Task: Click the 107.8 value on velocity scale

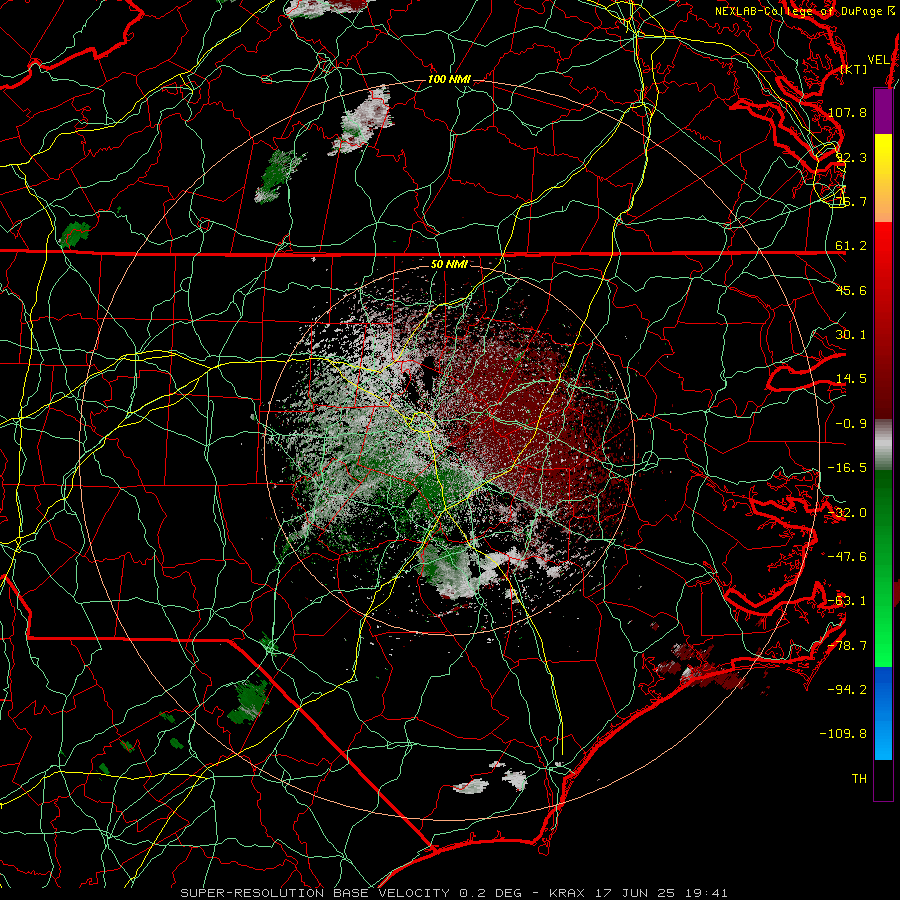Action: click(x=847, y=112)
